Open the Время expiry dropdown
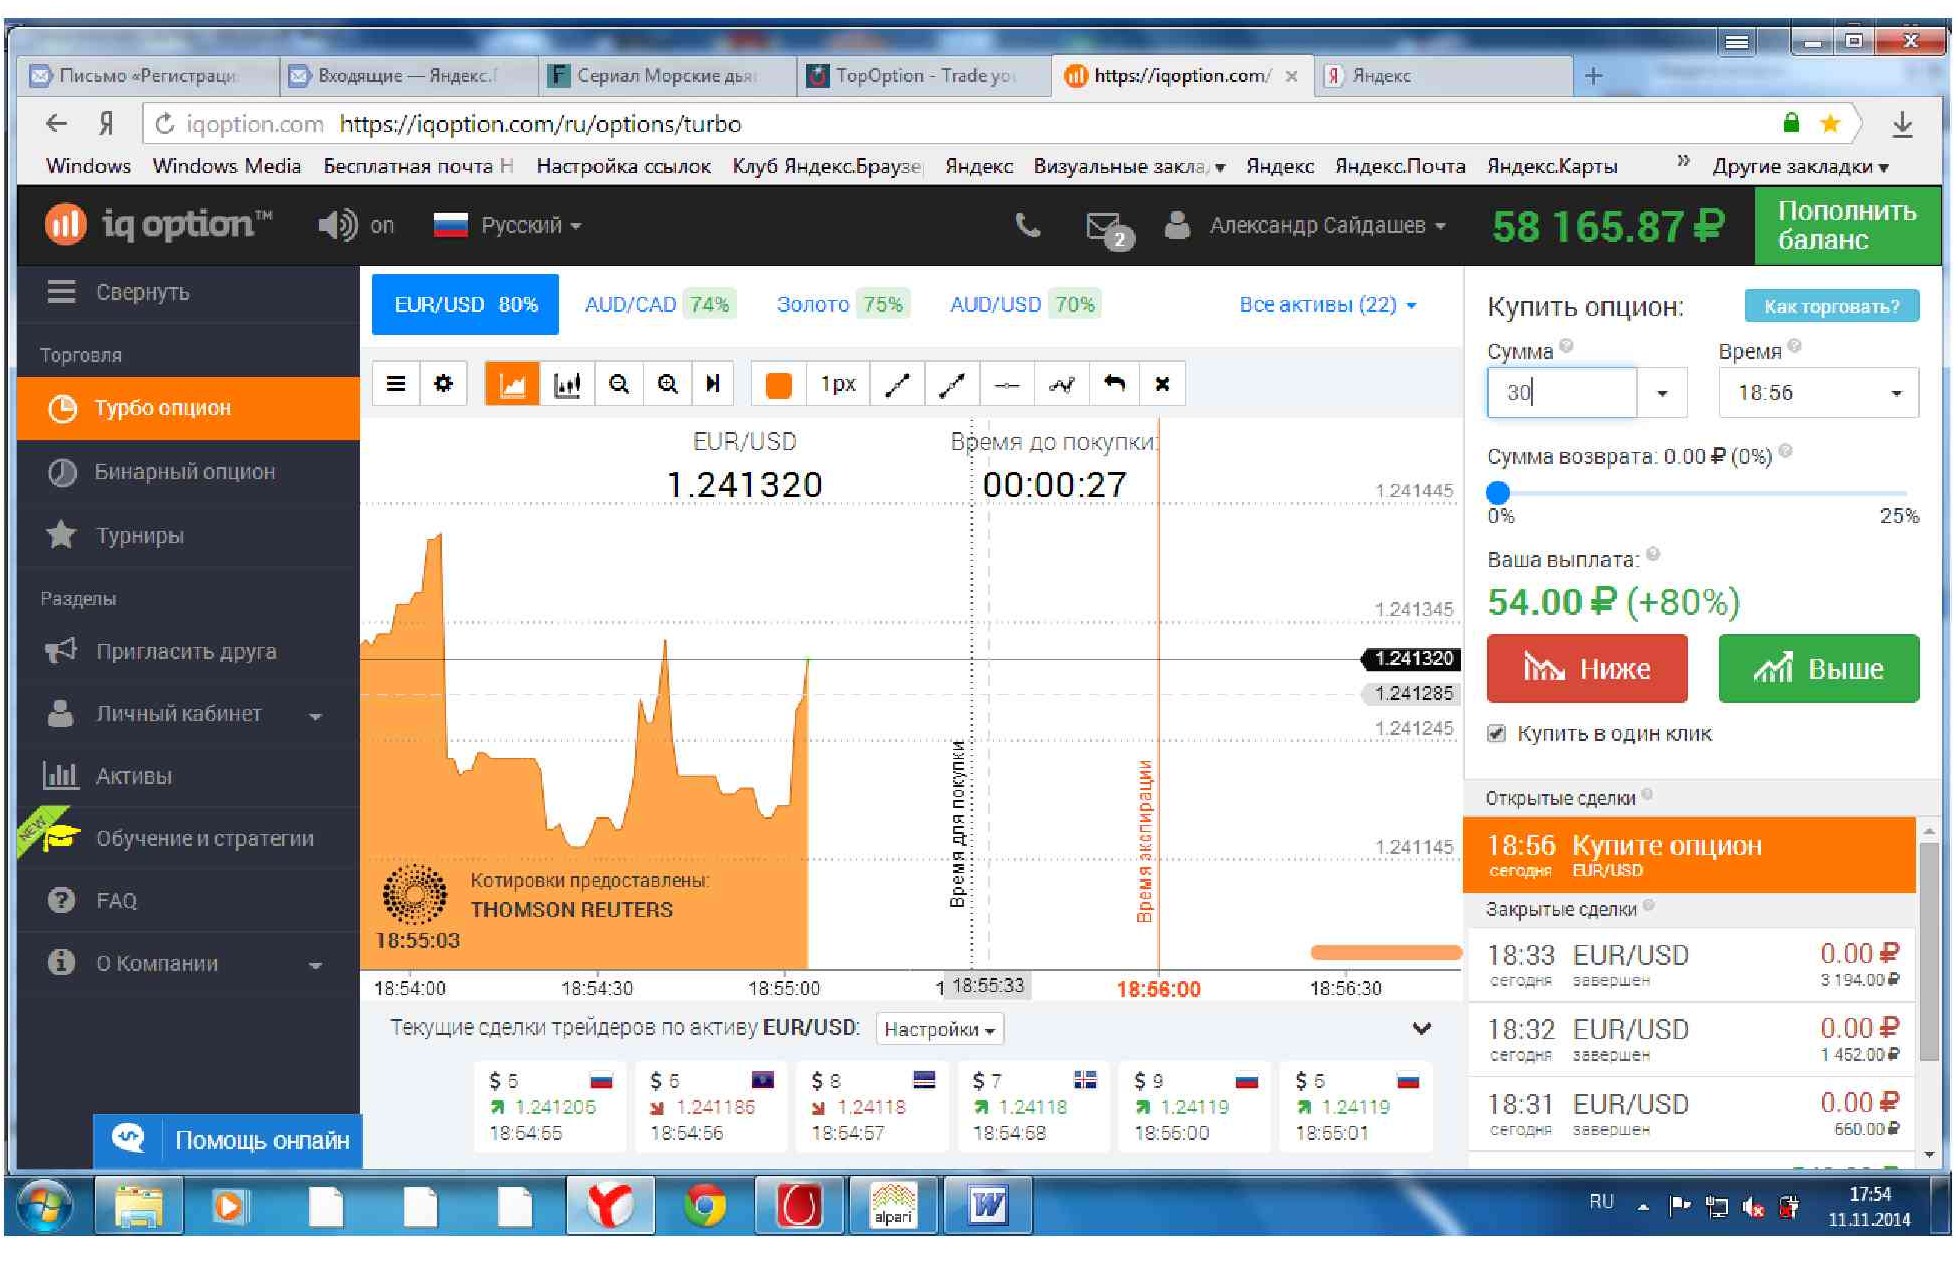The width and height of the screenshot is (1958, 1264). (x=1817, y=393)
